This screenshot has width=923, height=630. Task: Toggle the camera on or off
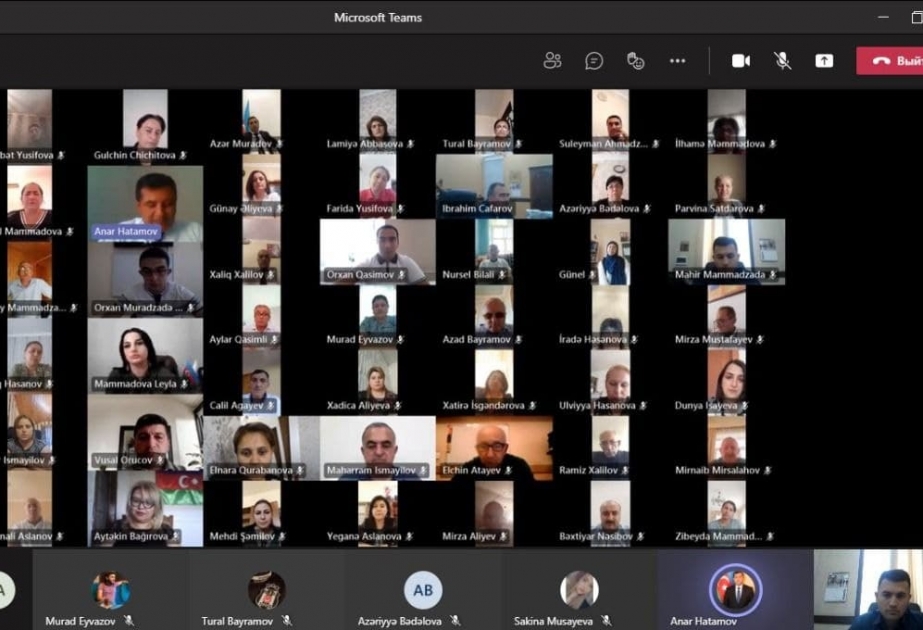click(x=741, y=61)
